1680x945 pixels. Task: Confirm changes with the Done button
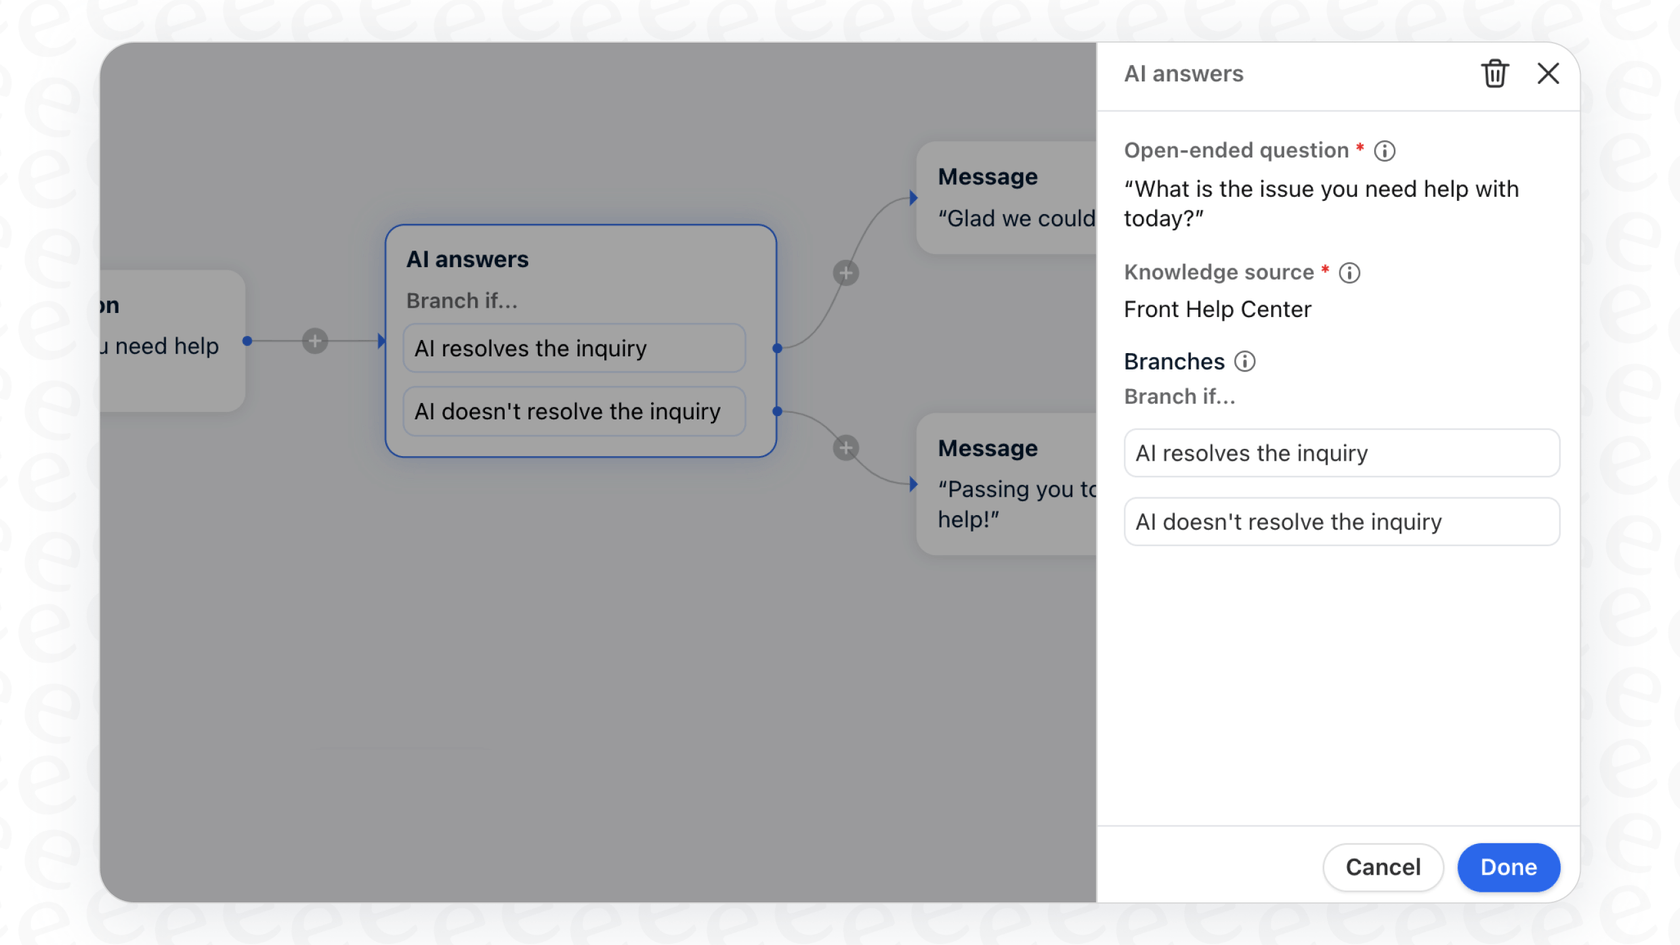pyautogui.click(x=1508, y=867)
